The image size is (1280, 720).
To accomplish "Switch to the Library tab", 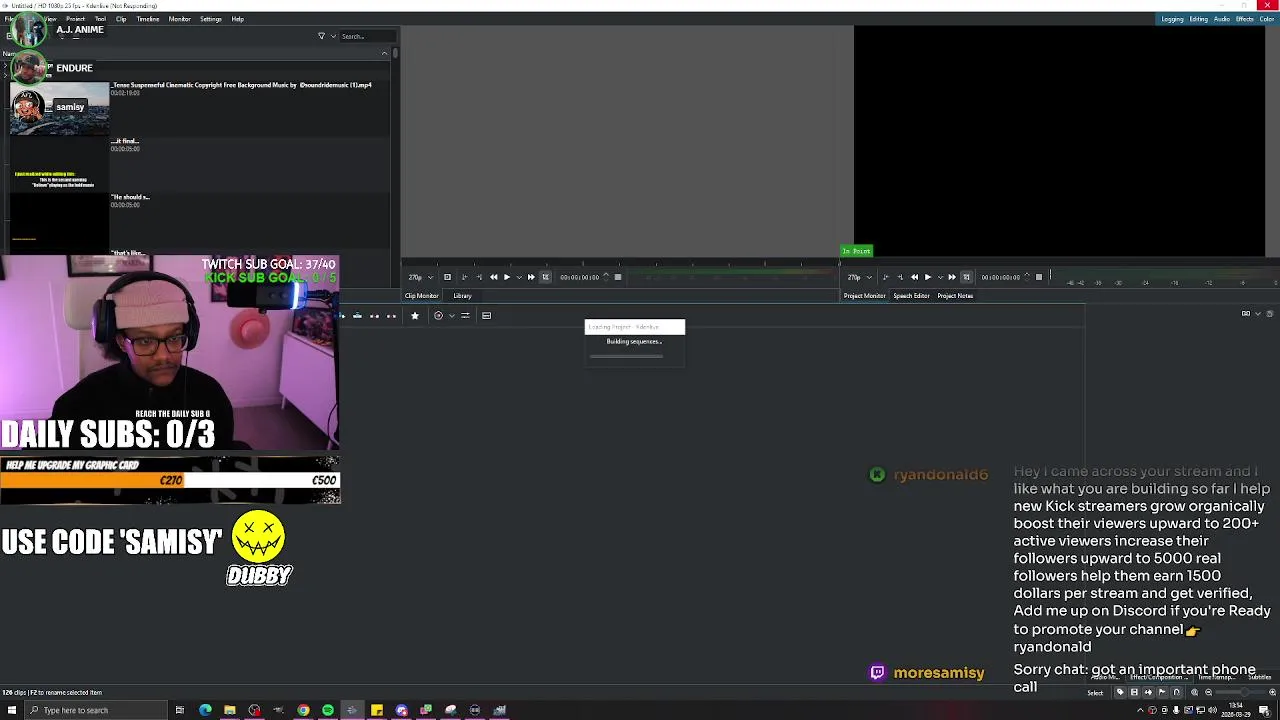I will tap(462, 296).
